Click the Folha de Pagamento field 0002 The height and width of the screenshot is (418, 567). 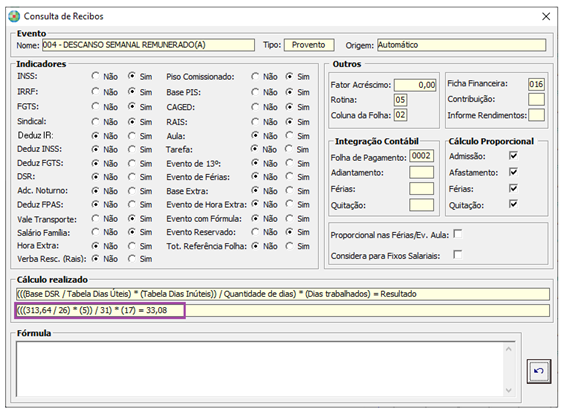(422, 156)
